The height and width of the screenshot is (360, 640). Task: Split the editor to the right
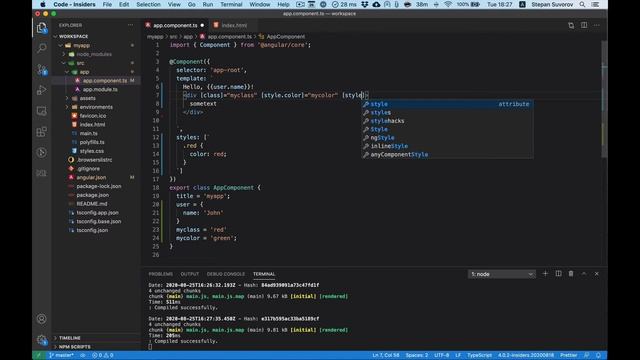tap(584, 25)
